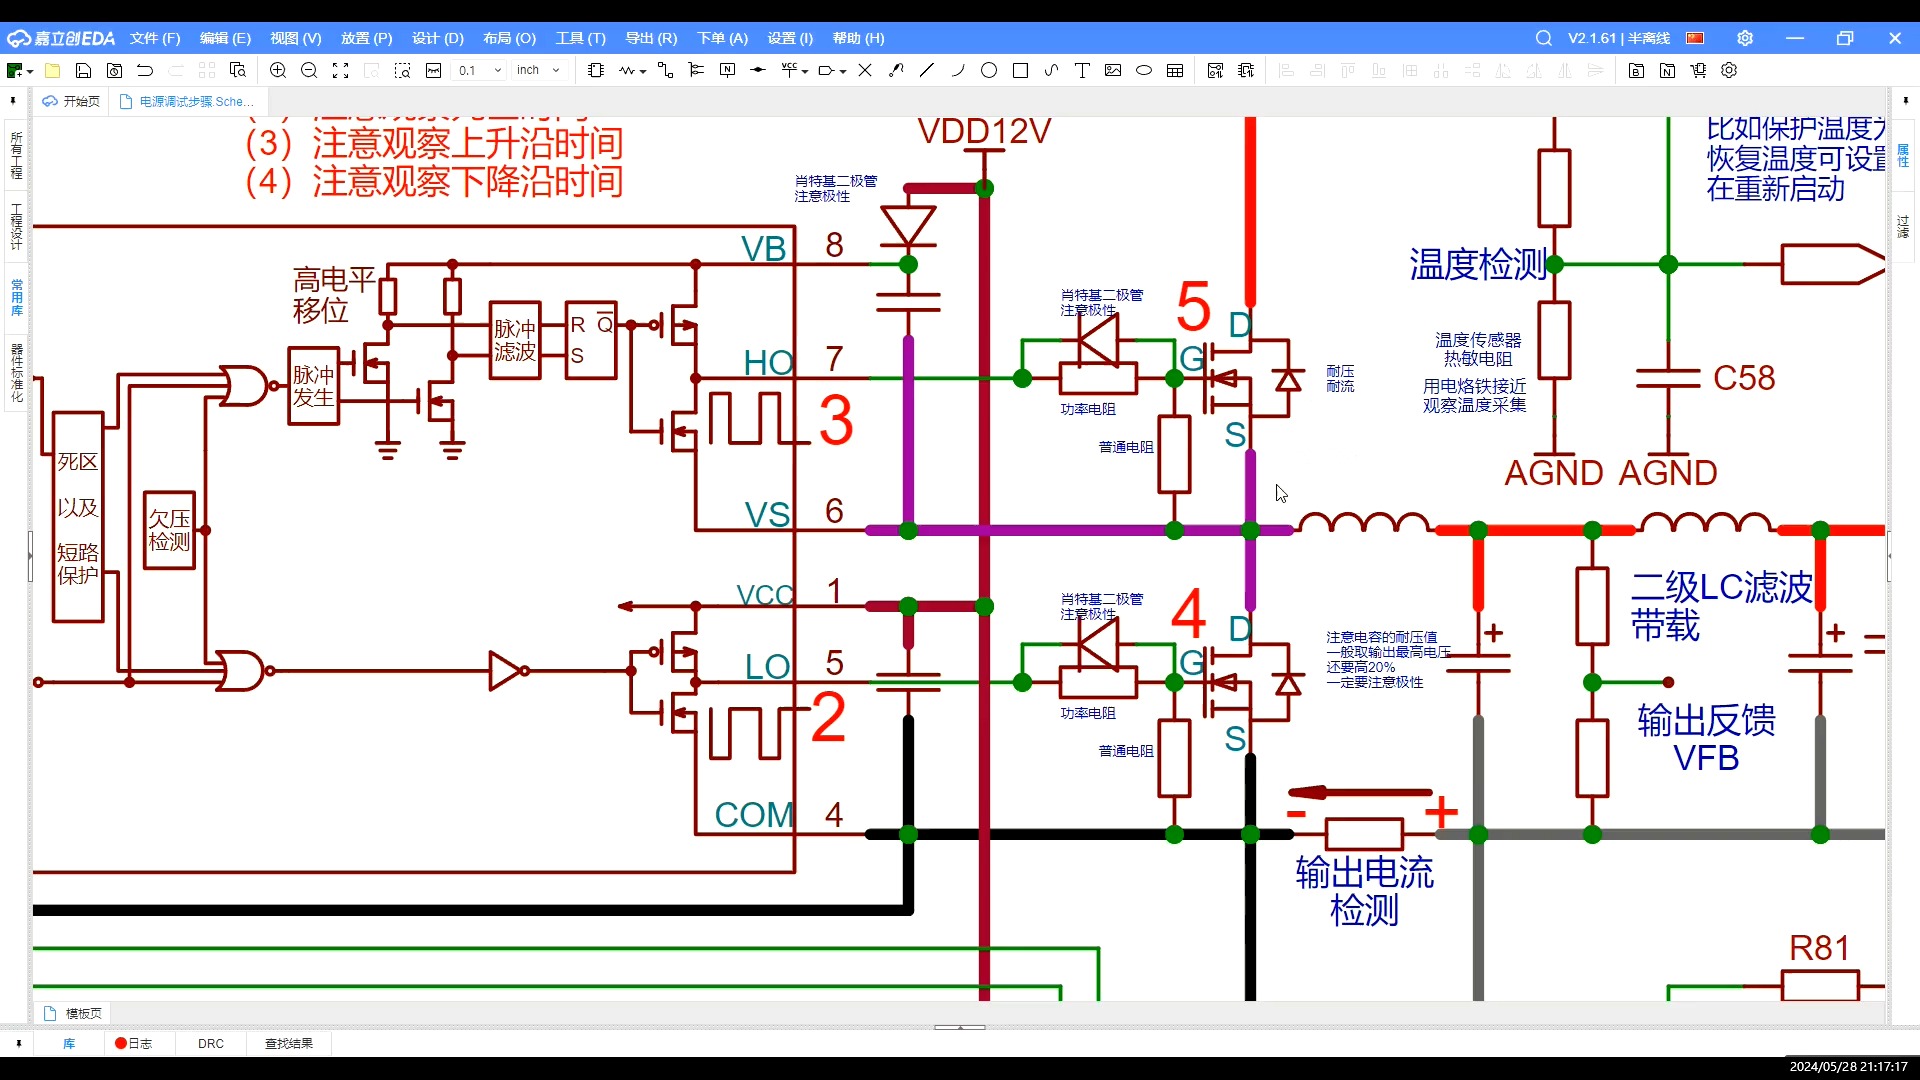The width and height of the screenshot is (1920, 1080).
Task: Open the grid size 0.1 dropdown
Action: tap(498, 70)
